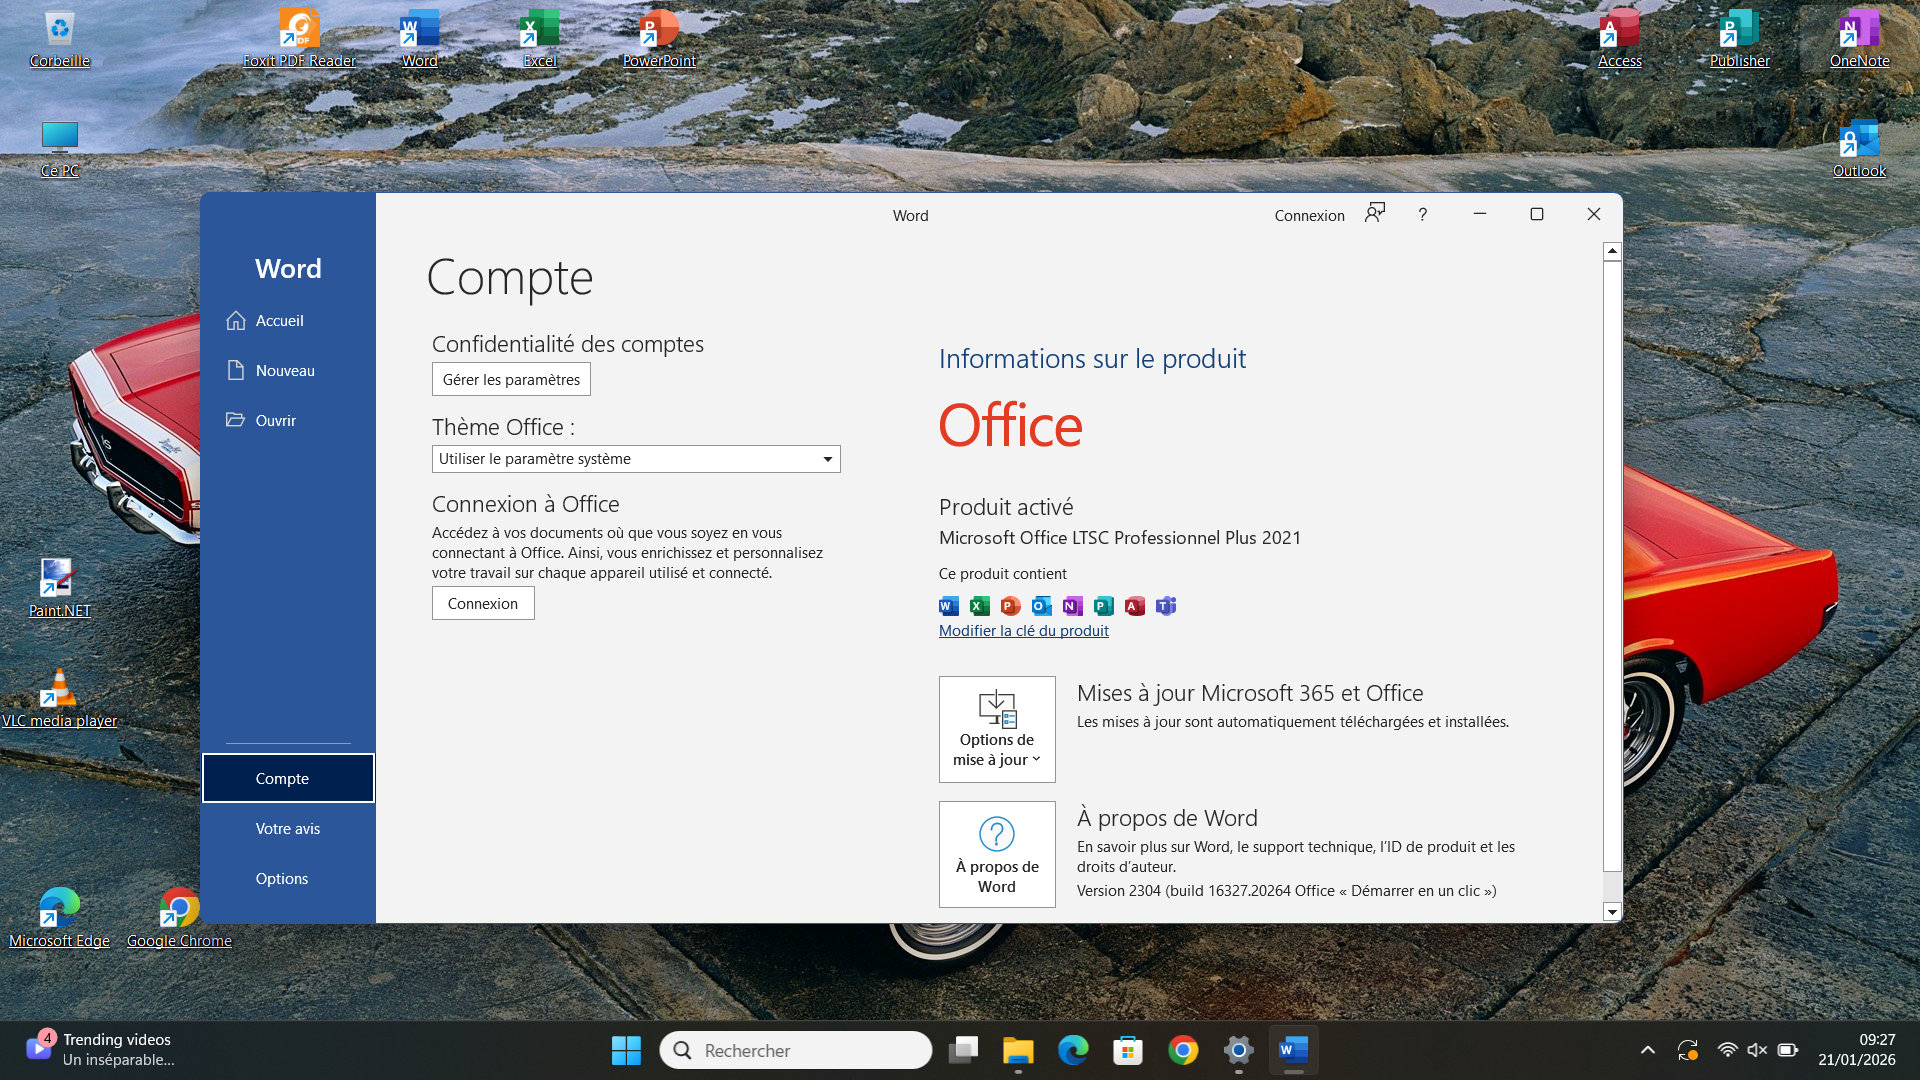Viewport: 1920px width, 1080px height.
Task: Open Task View in the taskbar
Action: coord(963,1050)
